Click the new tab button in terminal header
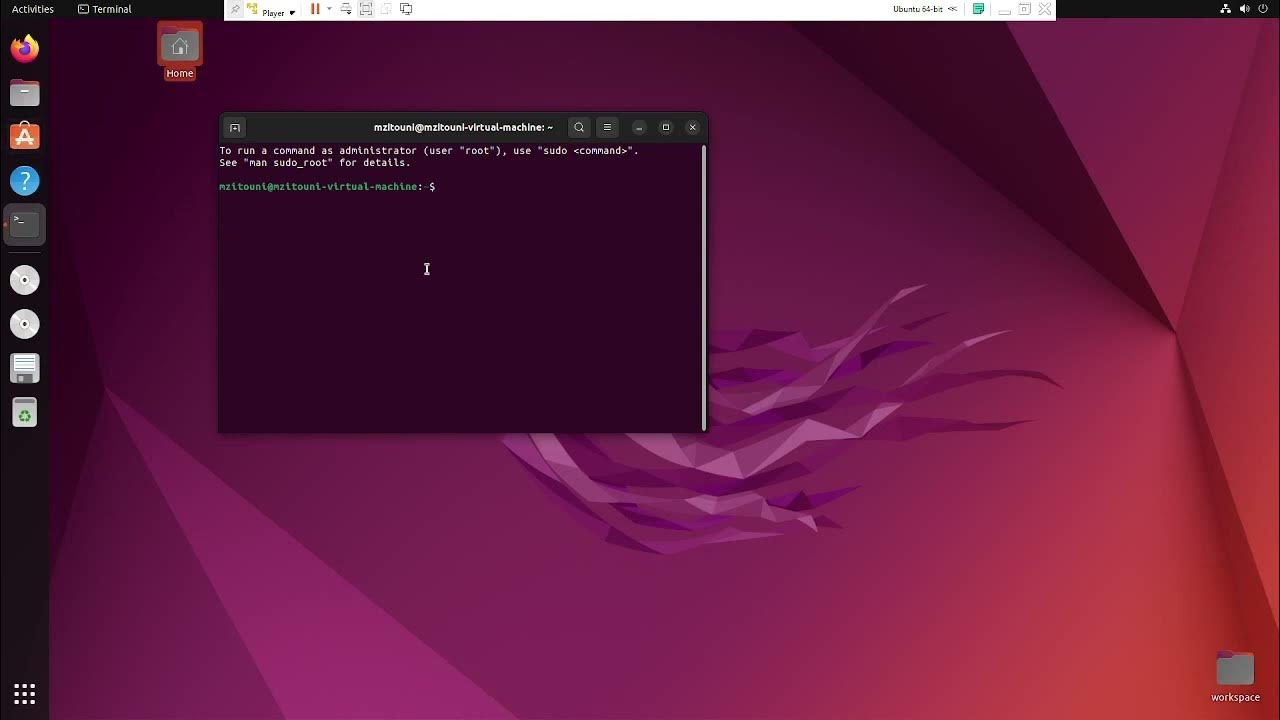The image size is (1280, 720). pyautogui.click(x=234, y=127)
